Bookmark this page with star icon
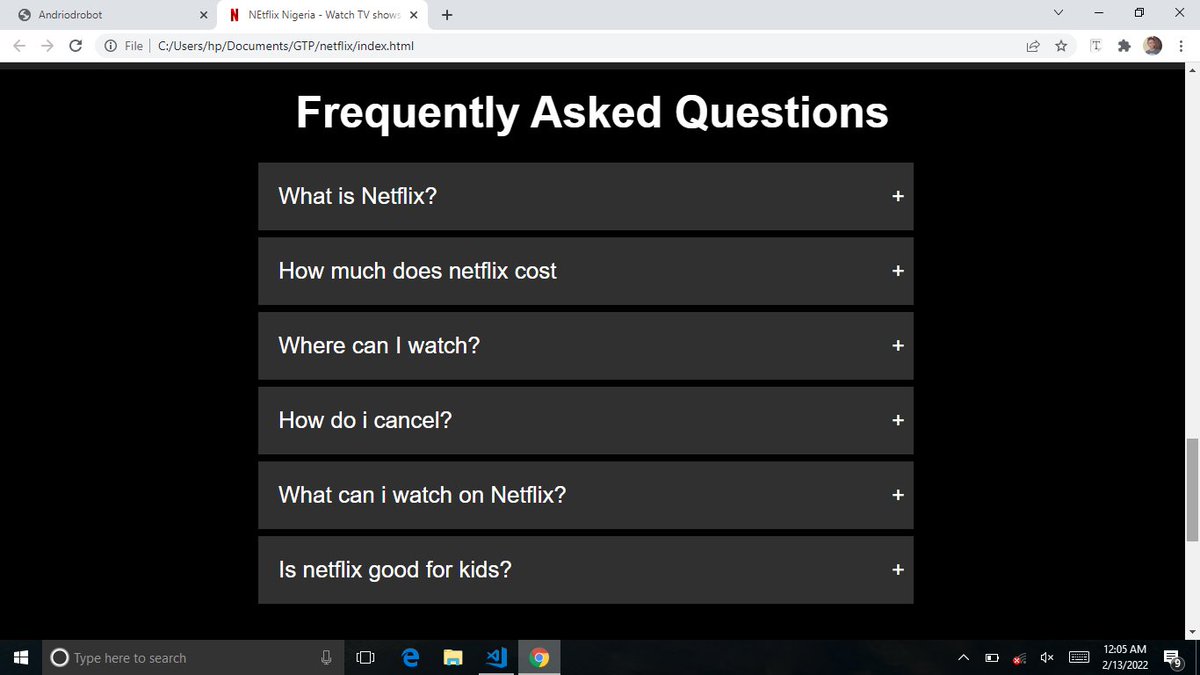This screenshot has height=675, width=1200. (1060, 46)
